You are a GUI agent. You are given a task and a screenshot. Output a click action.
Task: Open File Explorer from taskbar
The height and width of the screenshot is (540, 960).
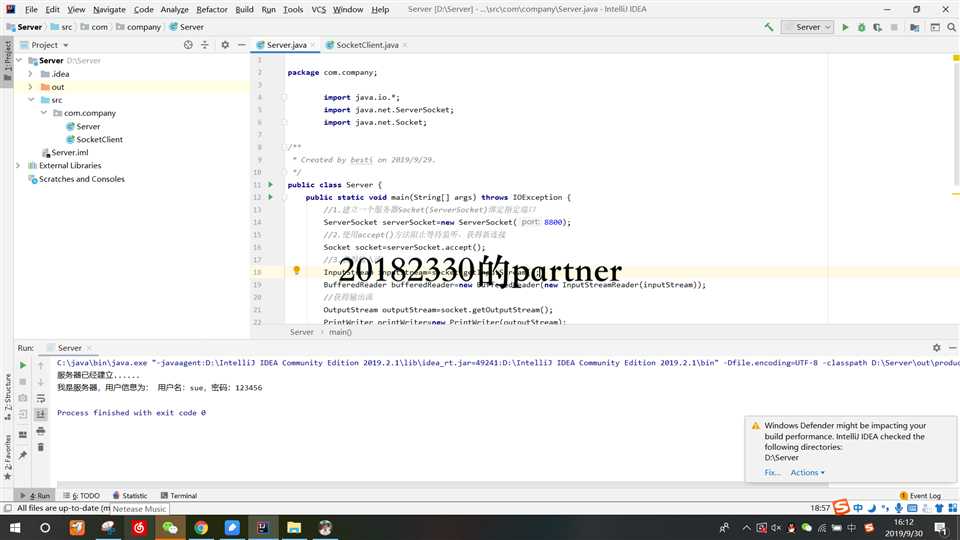[x=294, y=527]
